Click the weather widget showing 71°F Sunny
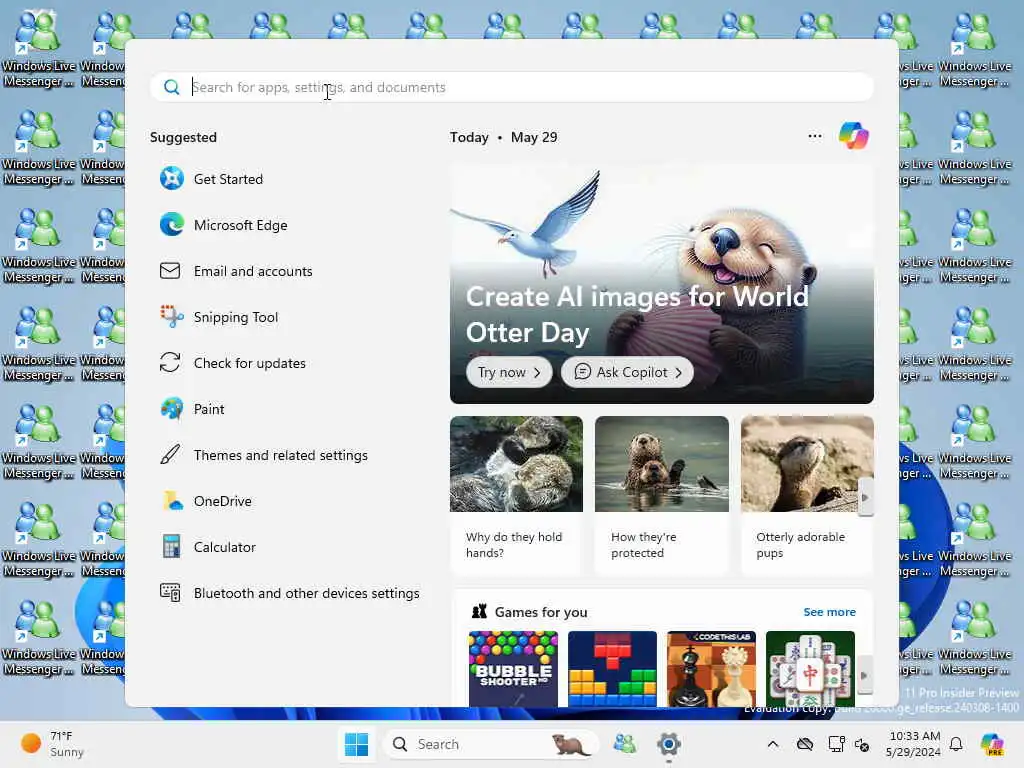This screenshot has width=1024, height=768. 52,744
